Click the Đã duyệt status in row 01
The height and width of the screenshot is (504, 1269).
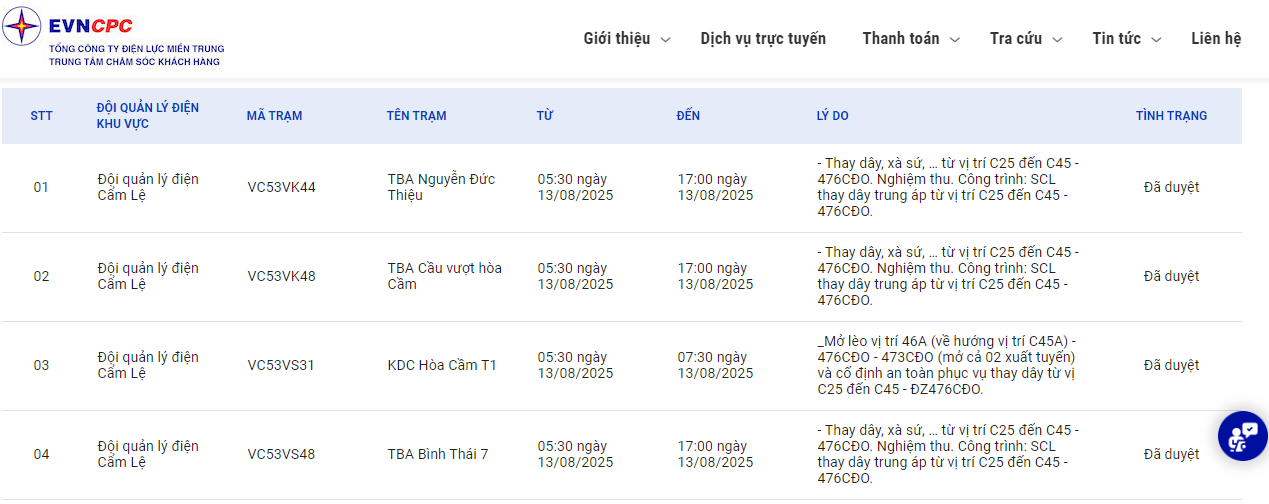1171,187
